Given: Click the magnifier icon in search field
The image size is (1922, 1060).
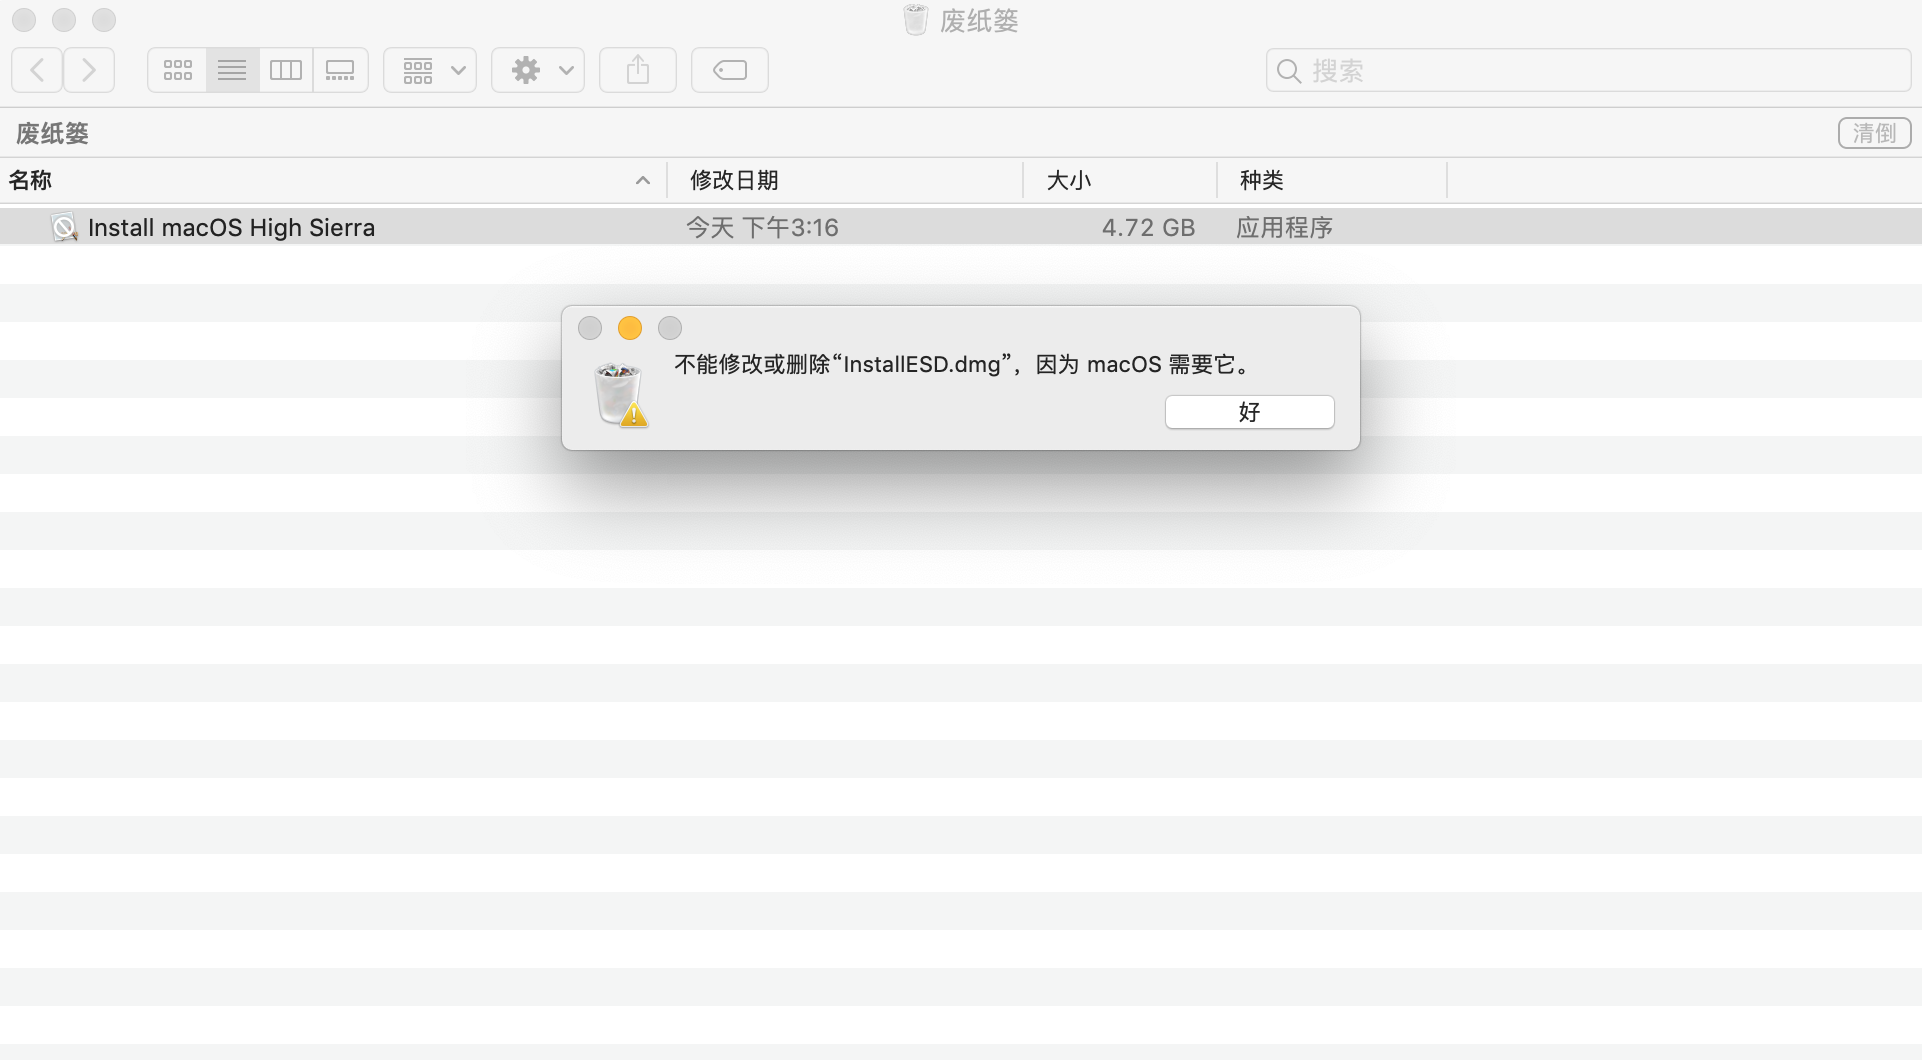Looking at the screenshot, I should tap(1289, 71).
